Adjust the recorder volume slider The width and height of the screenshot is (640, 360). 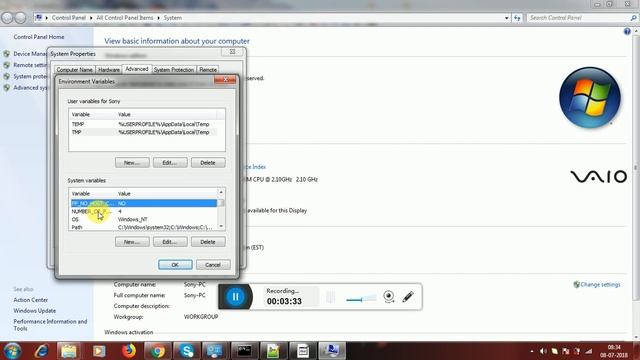point(361,299)
